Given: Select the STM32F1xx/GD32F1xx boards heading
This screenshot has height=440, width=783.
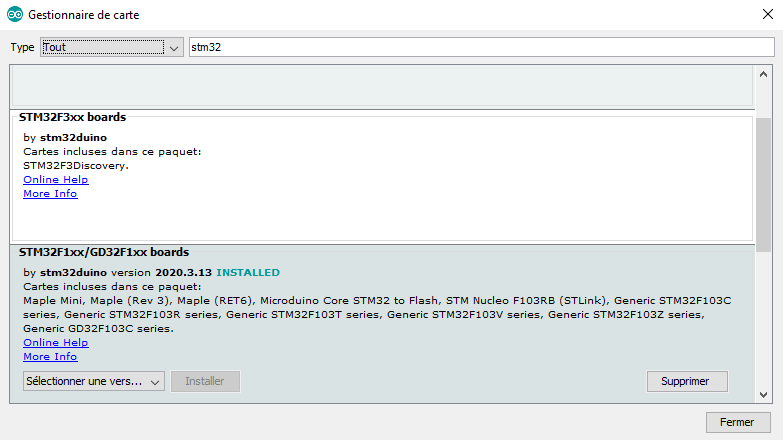Looking at the screenshot, I should point(104,252).
